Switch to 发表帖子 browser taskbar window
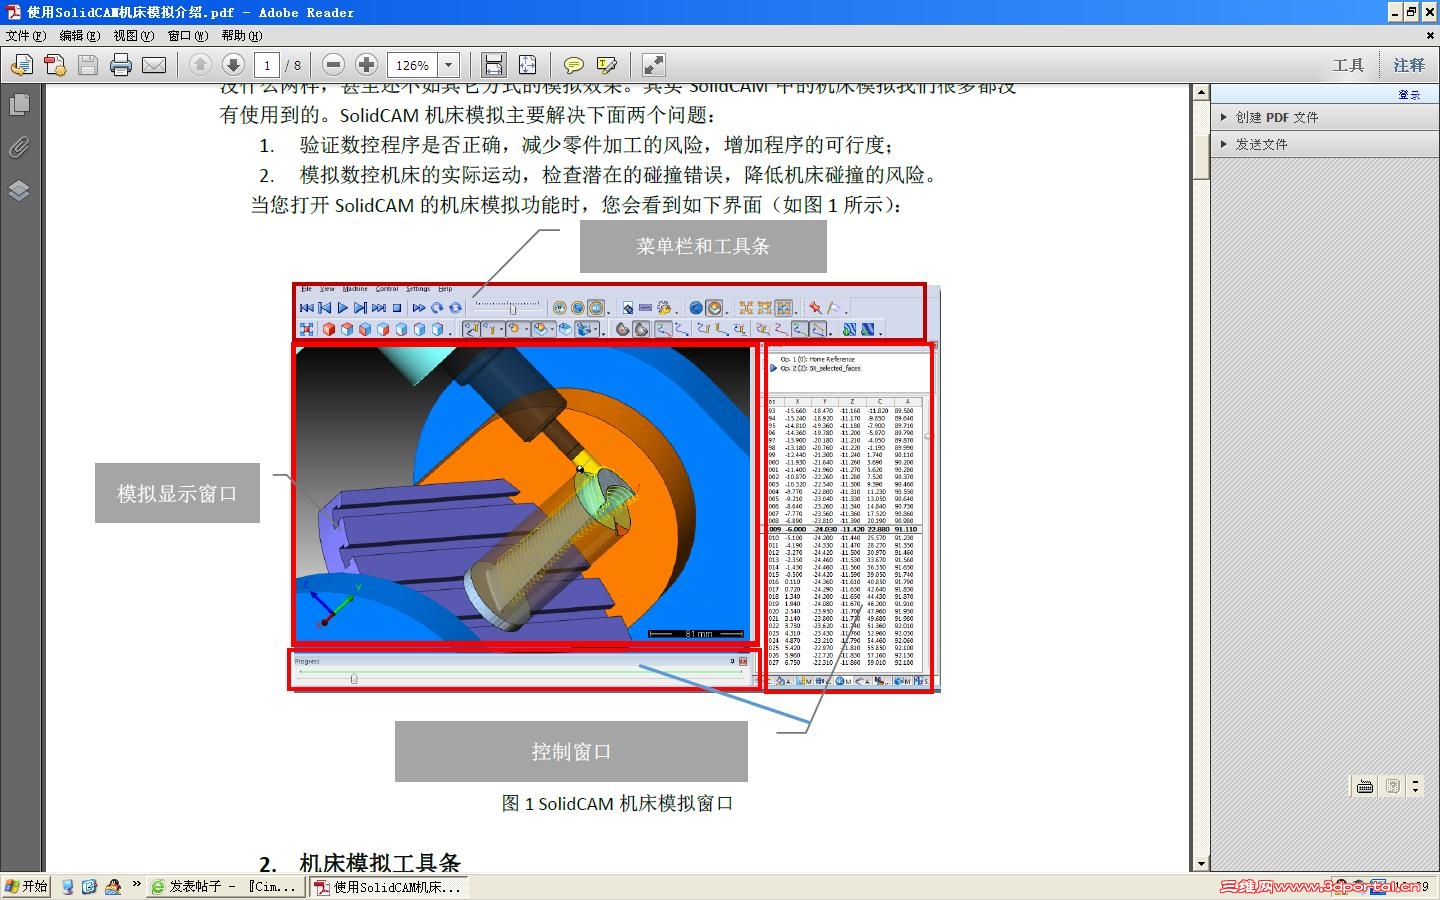The image size is (1440, 900). 224,887
